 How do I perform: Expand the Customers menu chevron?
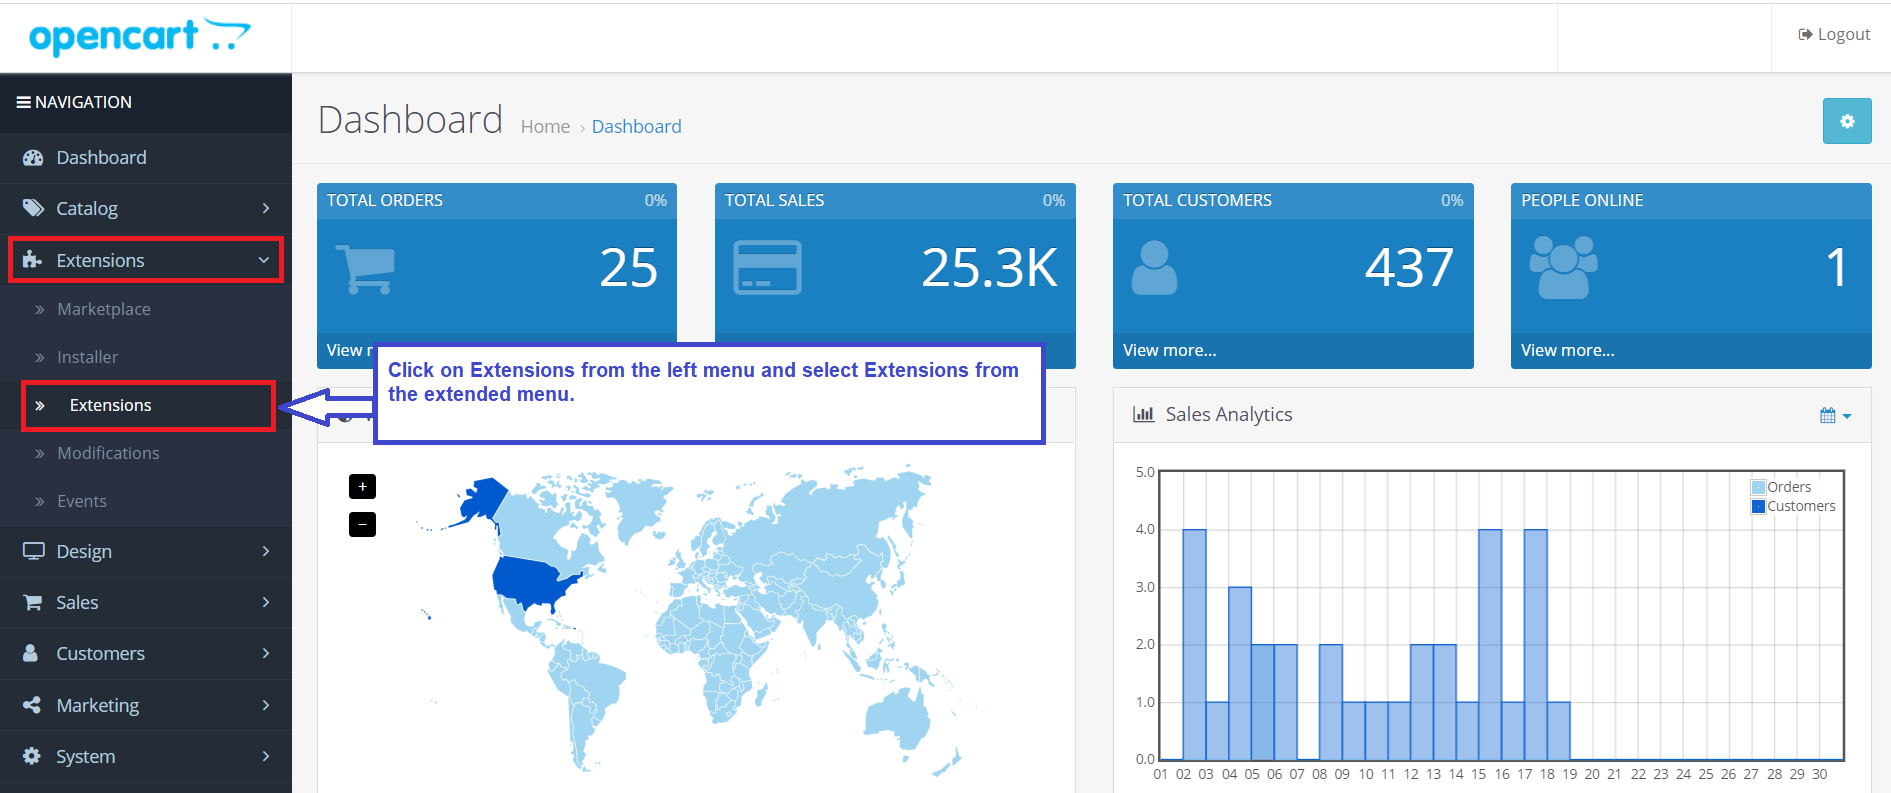click(x=266, y=653)
